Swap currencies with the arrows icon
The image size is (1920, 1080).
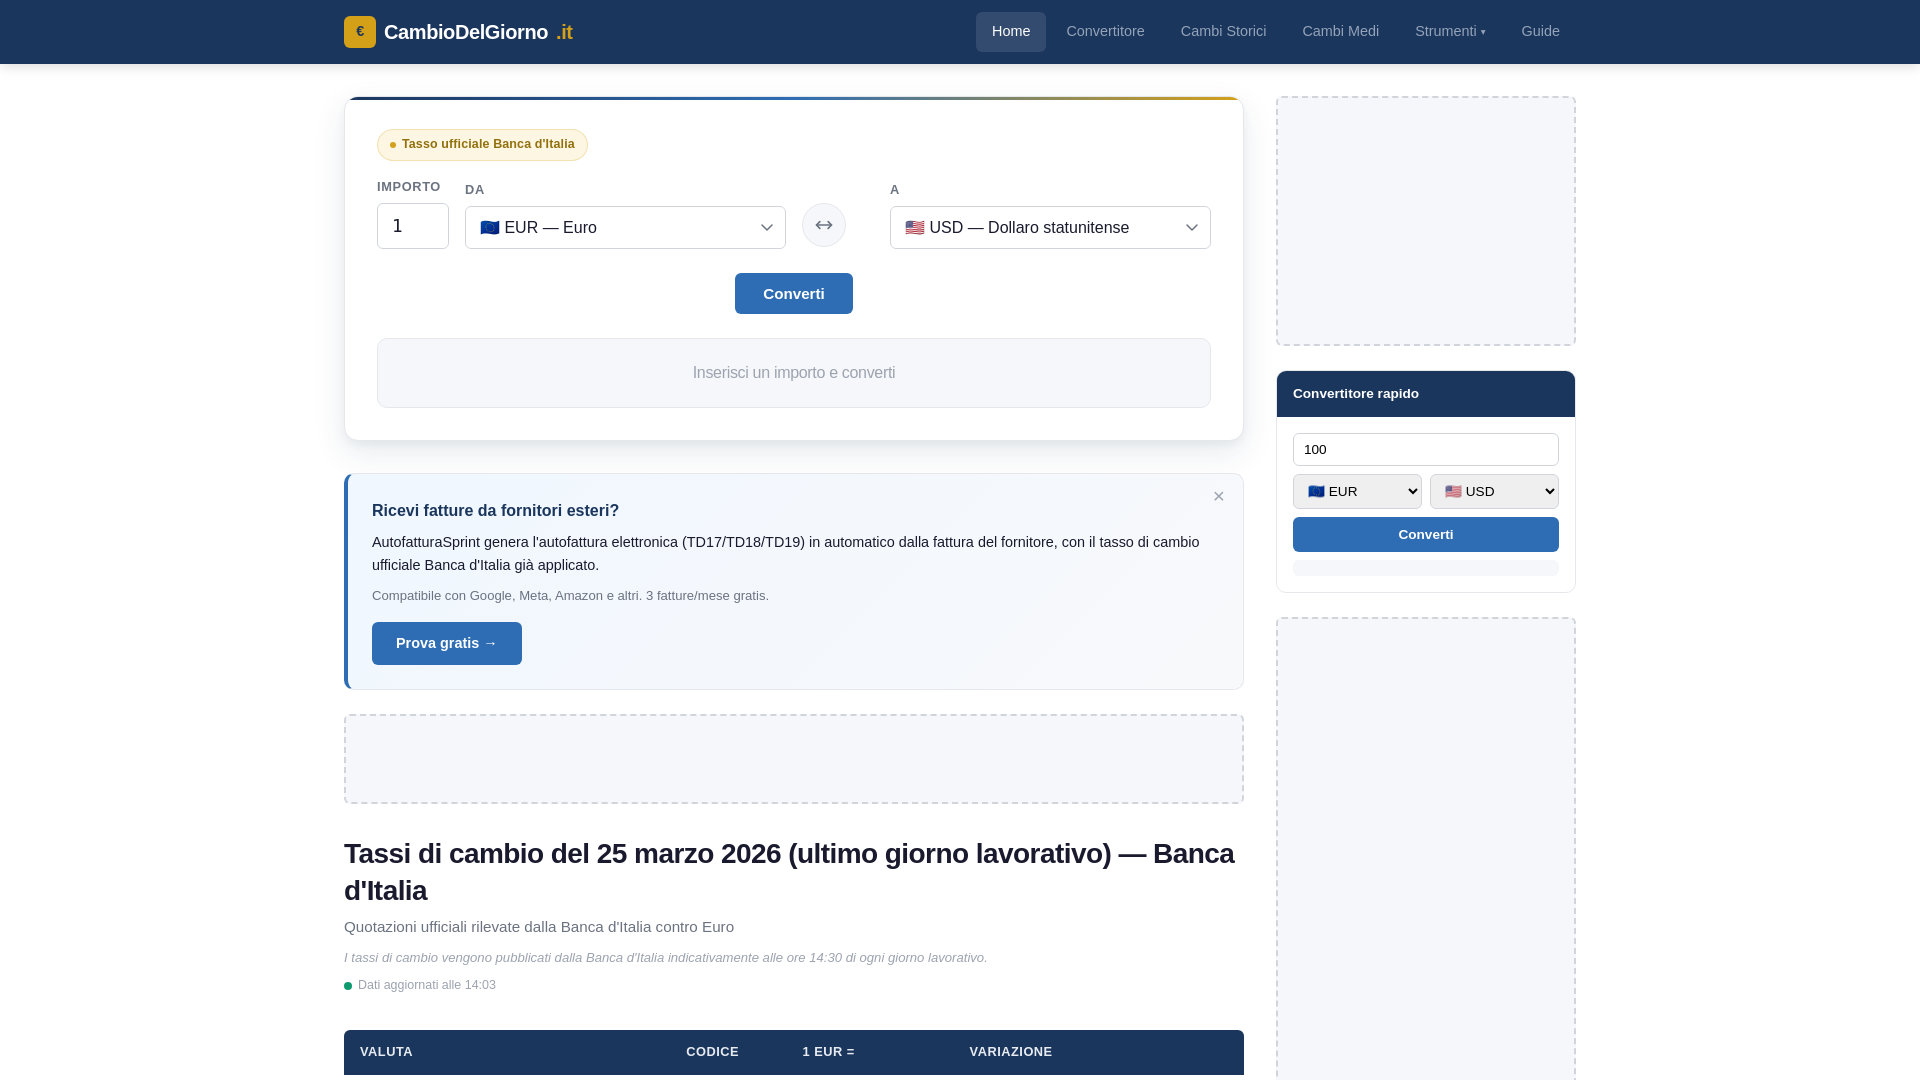click(824, 225)
